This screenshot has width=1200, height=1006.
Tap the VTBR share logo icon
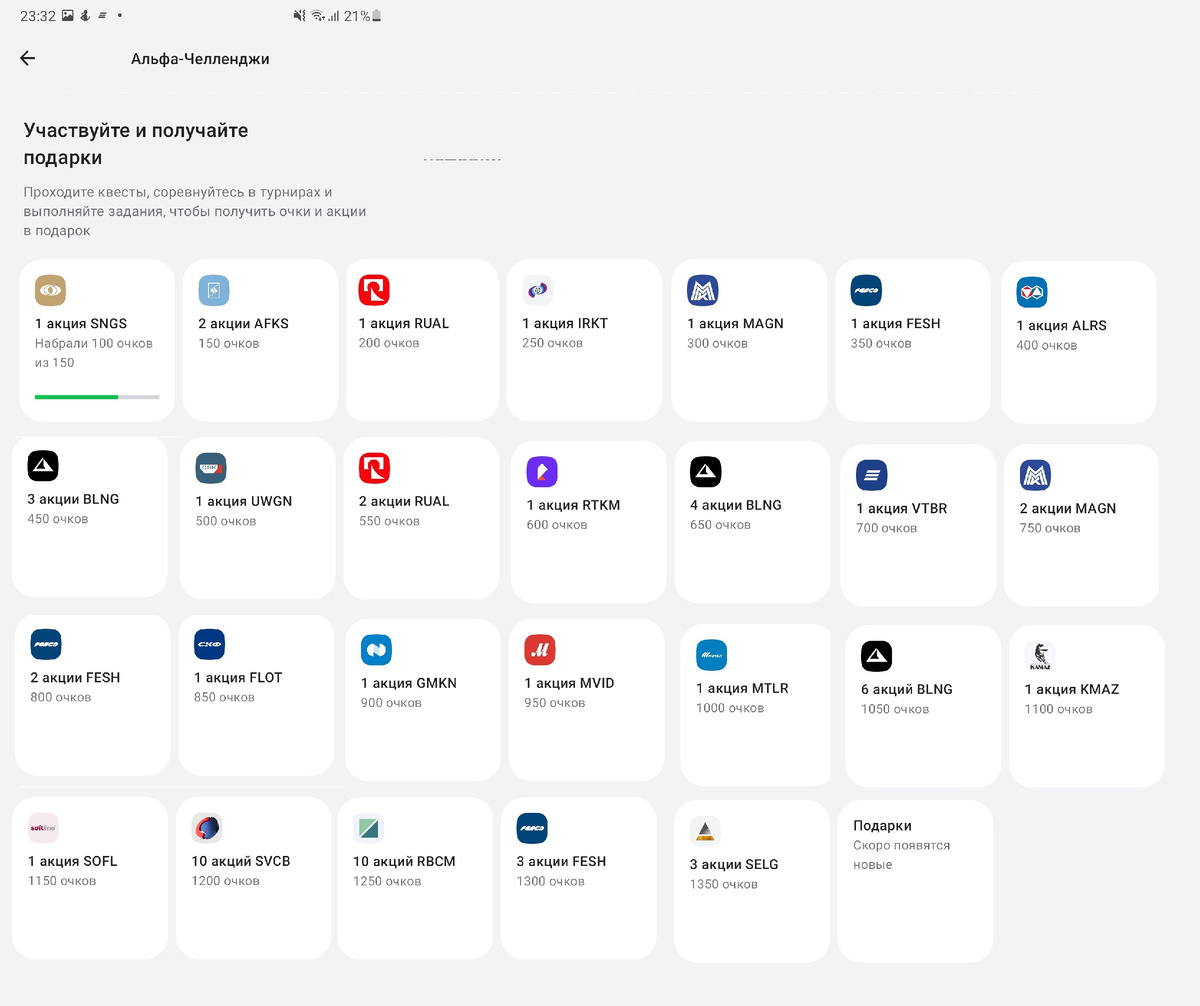click(872, 475)
